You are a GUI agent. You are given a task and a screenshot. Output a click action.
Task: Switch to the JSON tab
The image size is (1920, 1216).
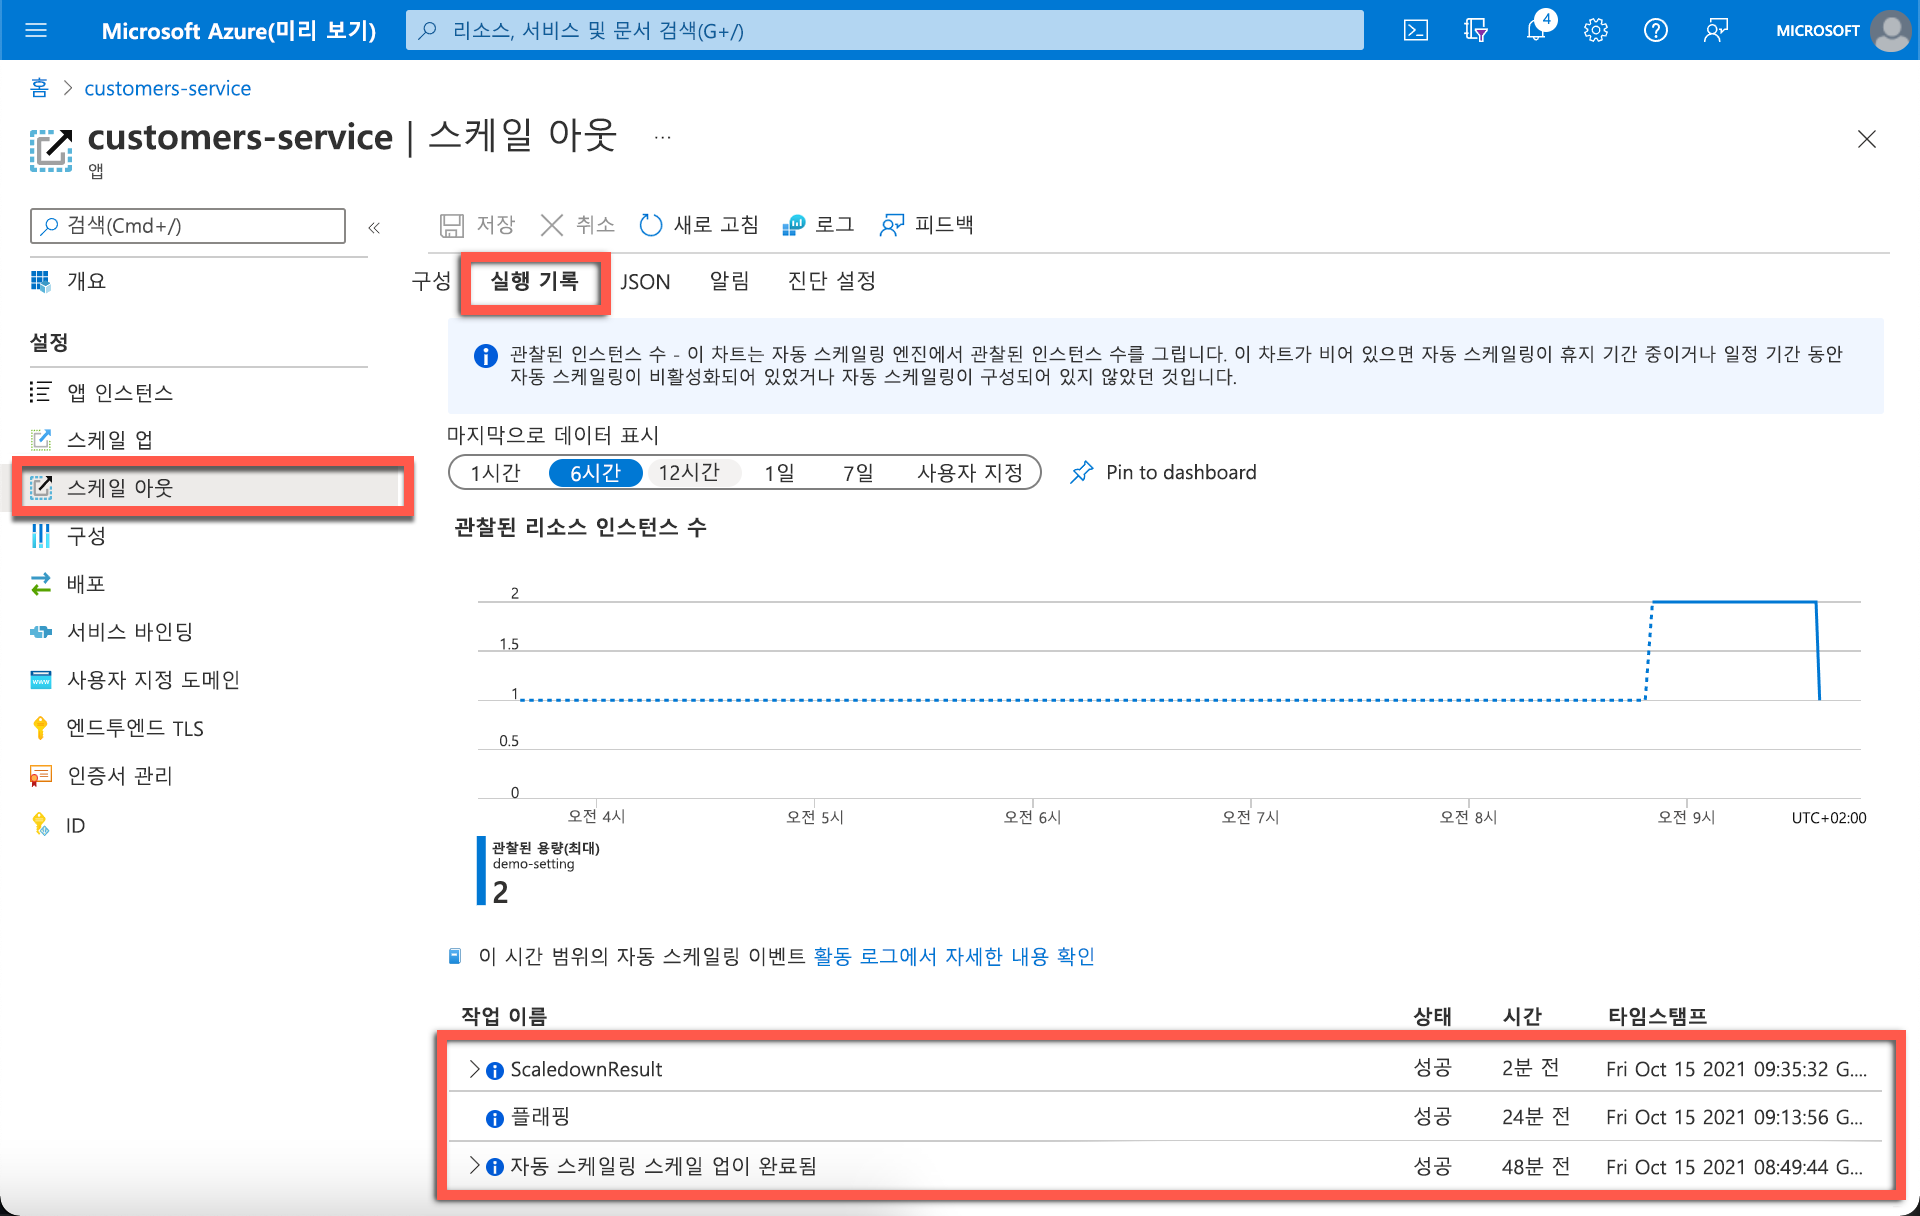point(643,281)
